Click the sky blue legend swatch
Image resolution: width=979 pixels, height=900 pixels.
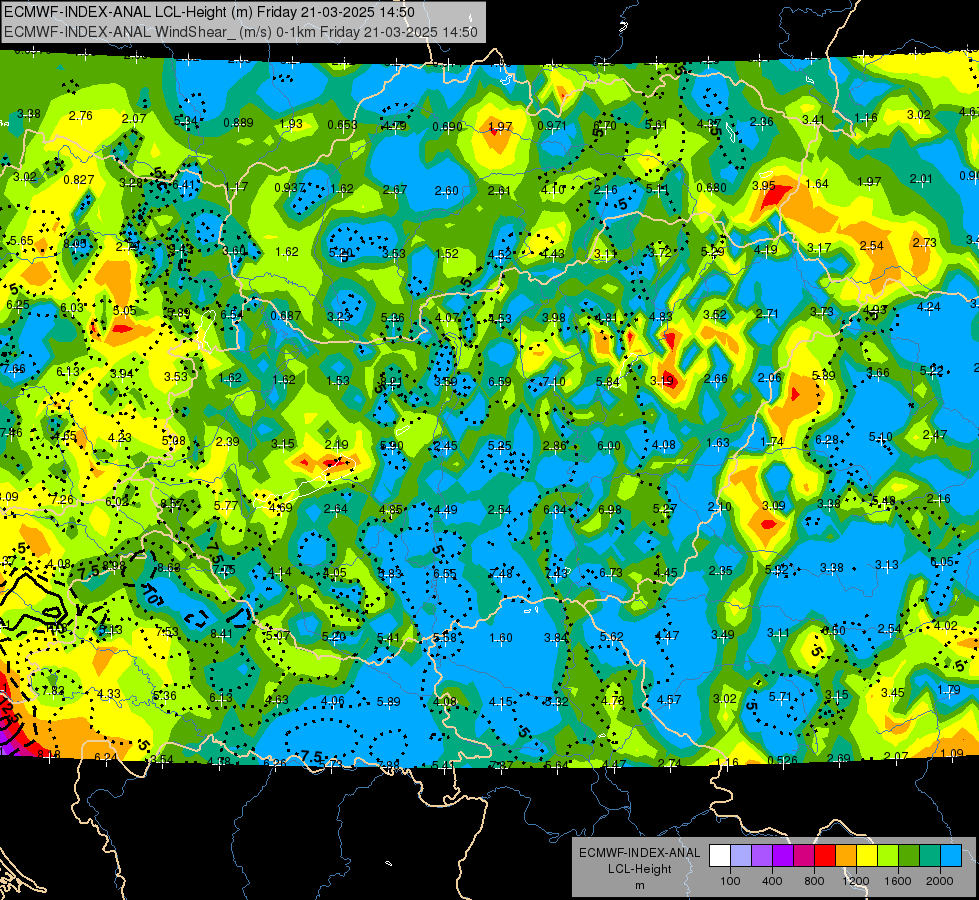pyautogui.click(x=951, y=856)
